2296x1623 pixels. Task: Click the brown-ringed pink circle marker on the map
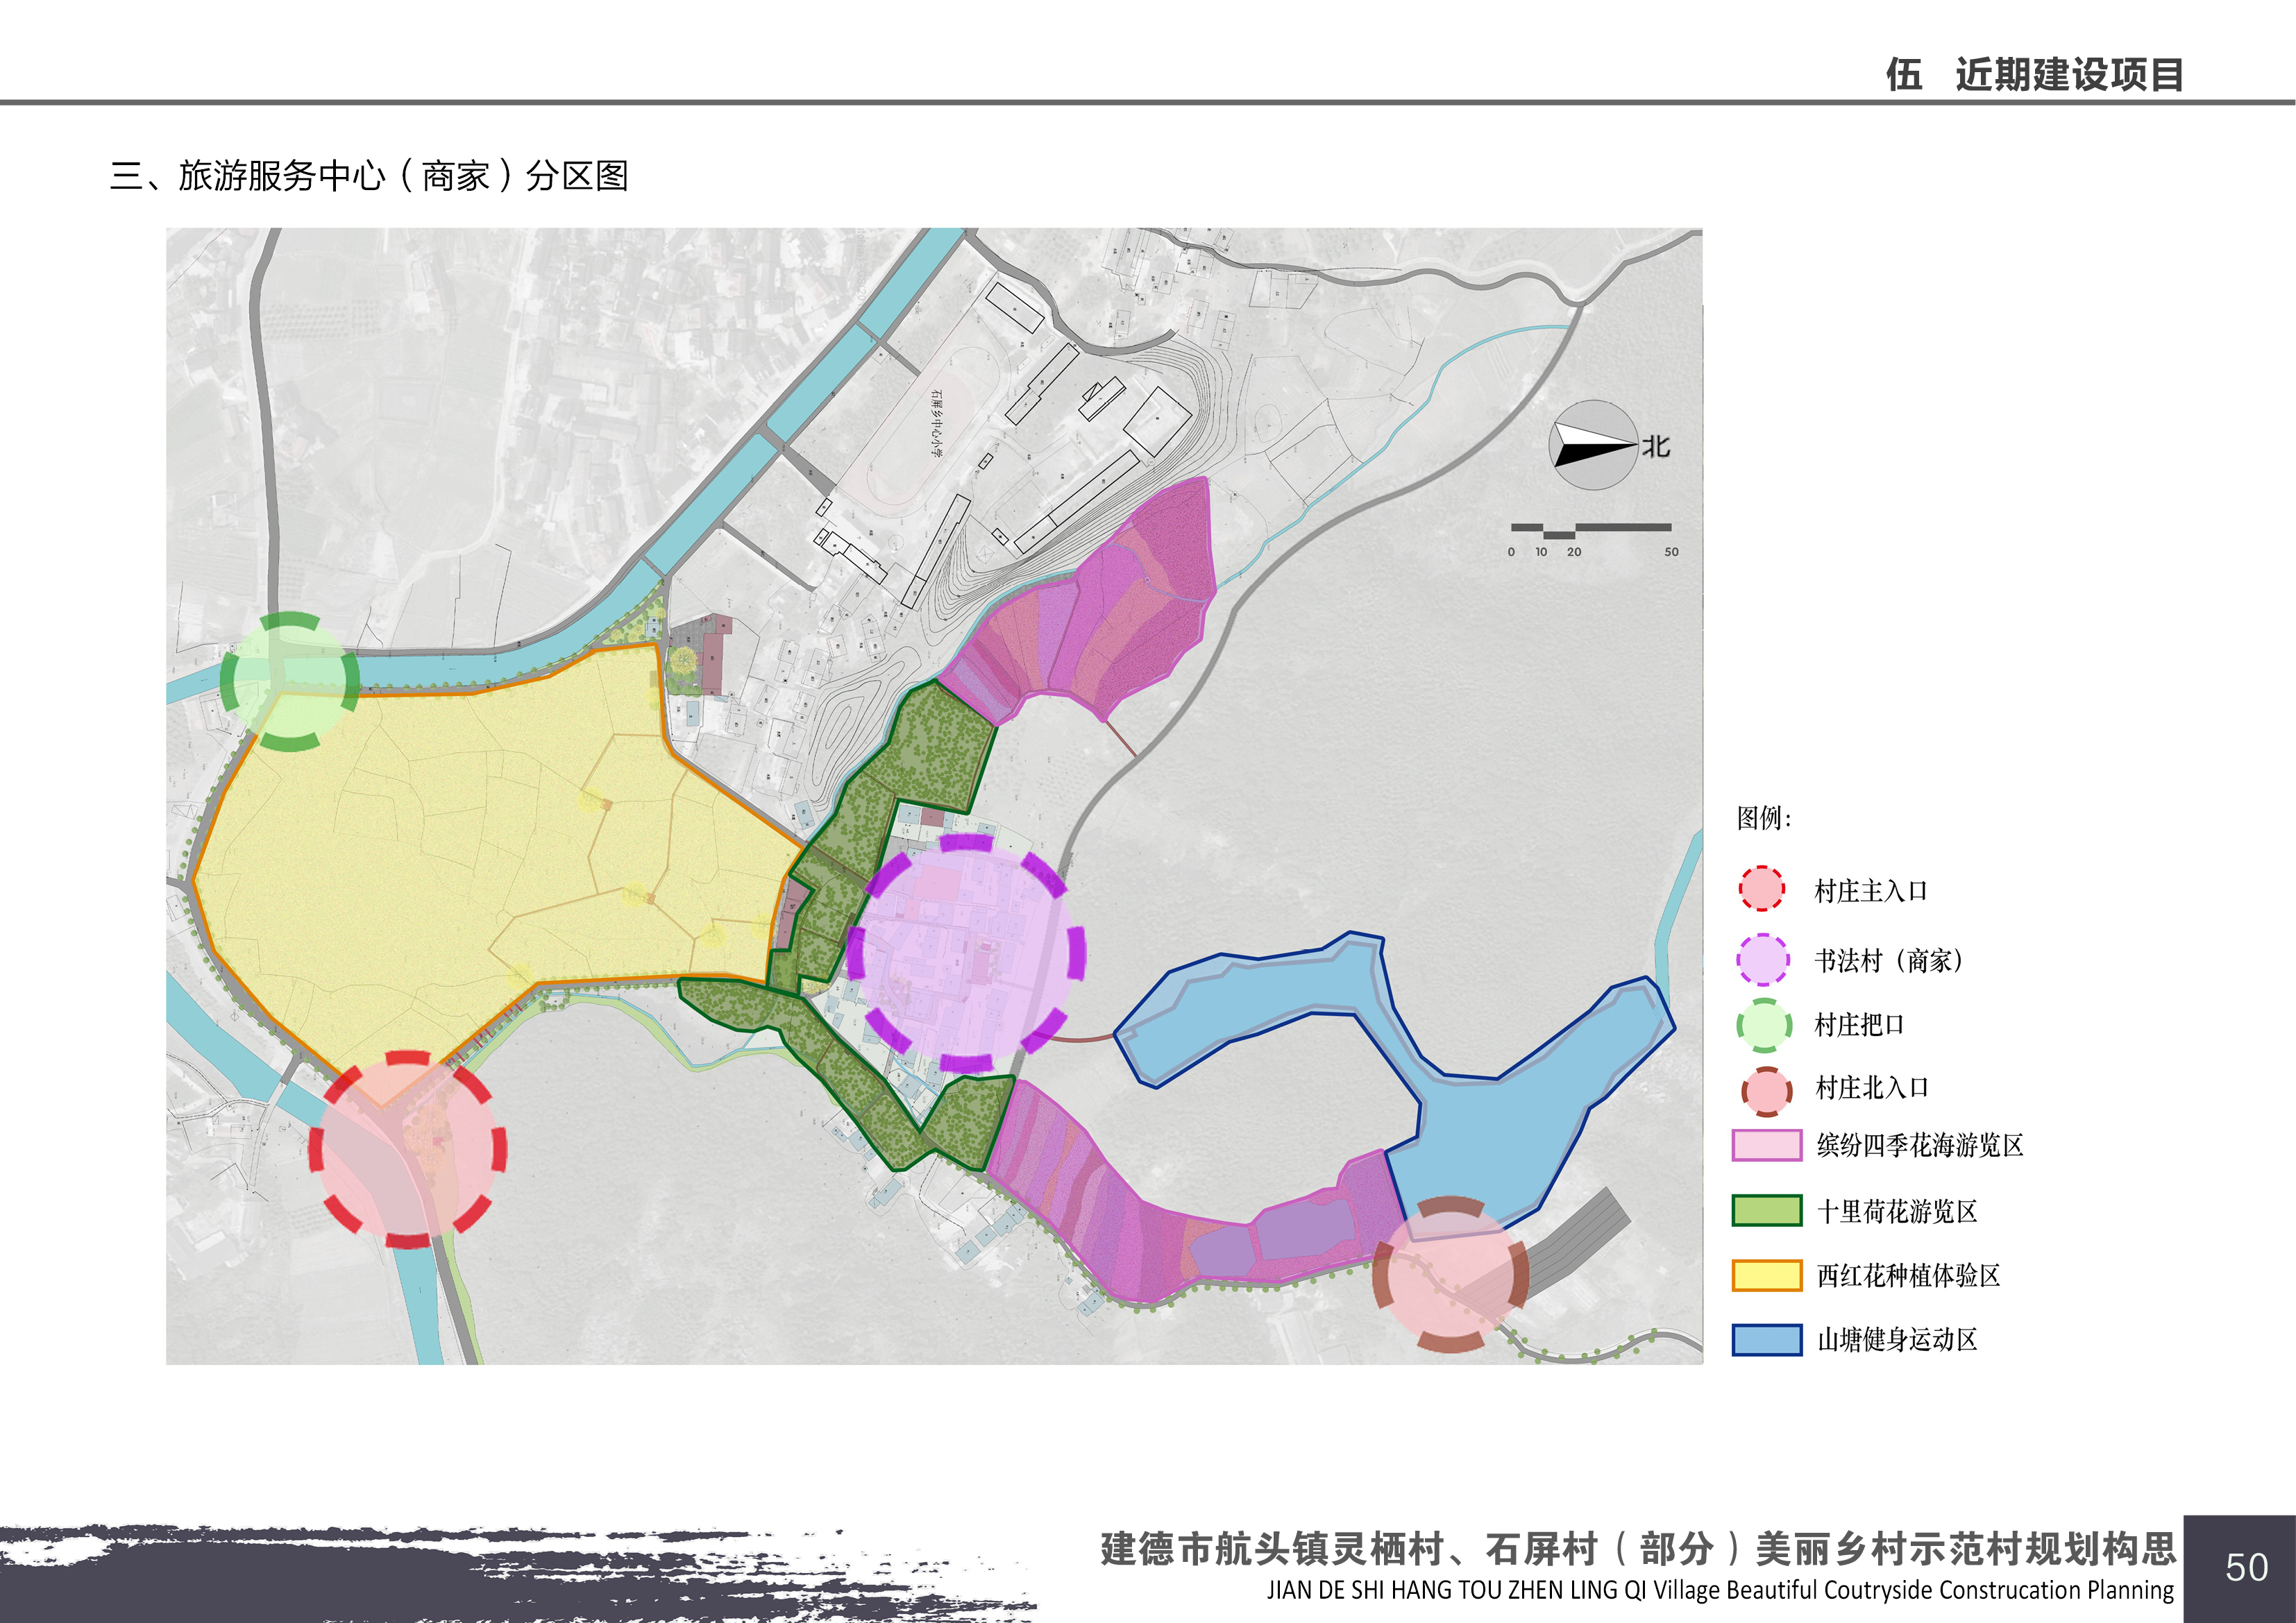pyautogui.click(x=1450, y=1274)
